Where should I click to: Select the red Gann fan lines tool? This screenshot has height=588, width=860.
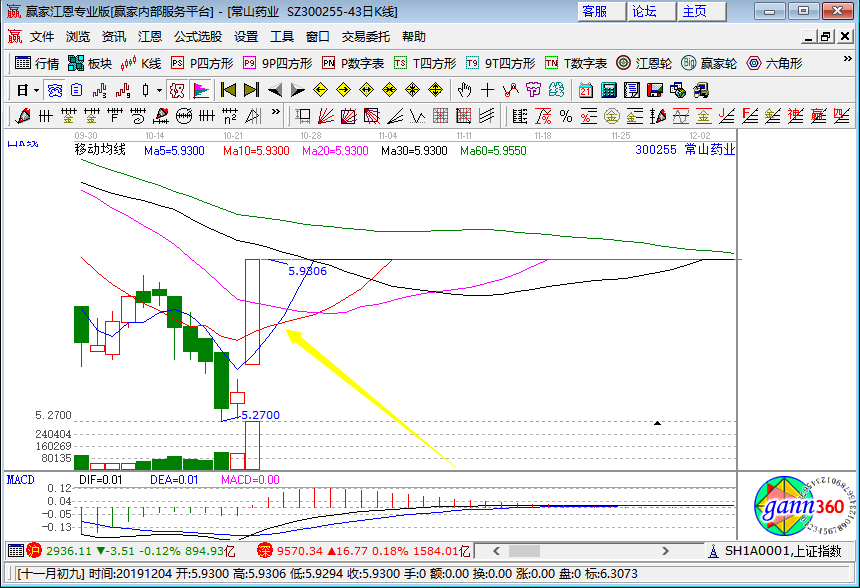[x=326, y=116]
